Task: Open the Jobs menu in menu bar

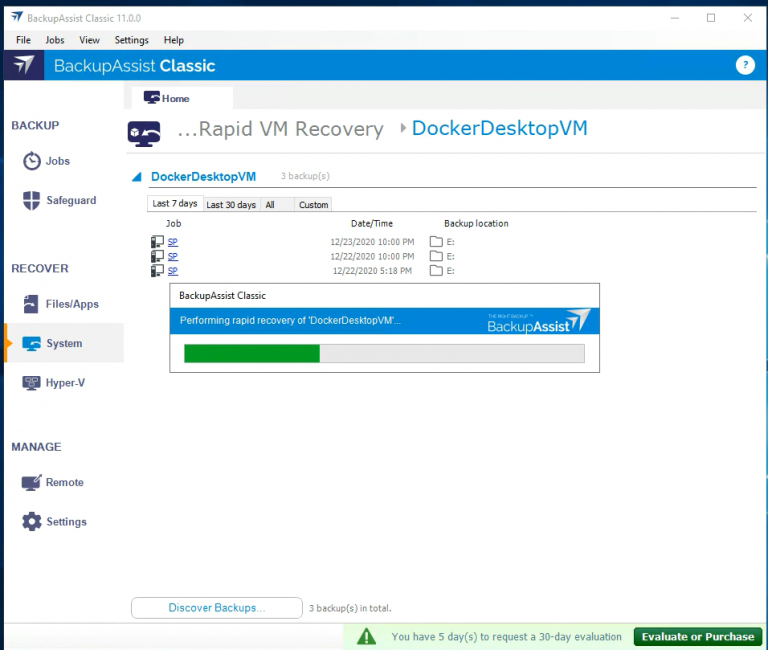Action: tap(55, 40)
